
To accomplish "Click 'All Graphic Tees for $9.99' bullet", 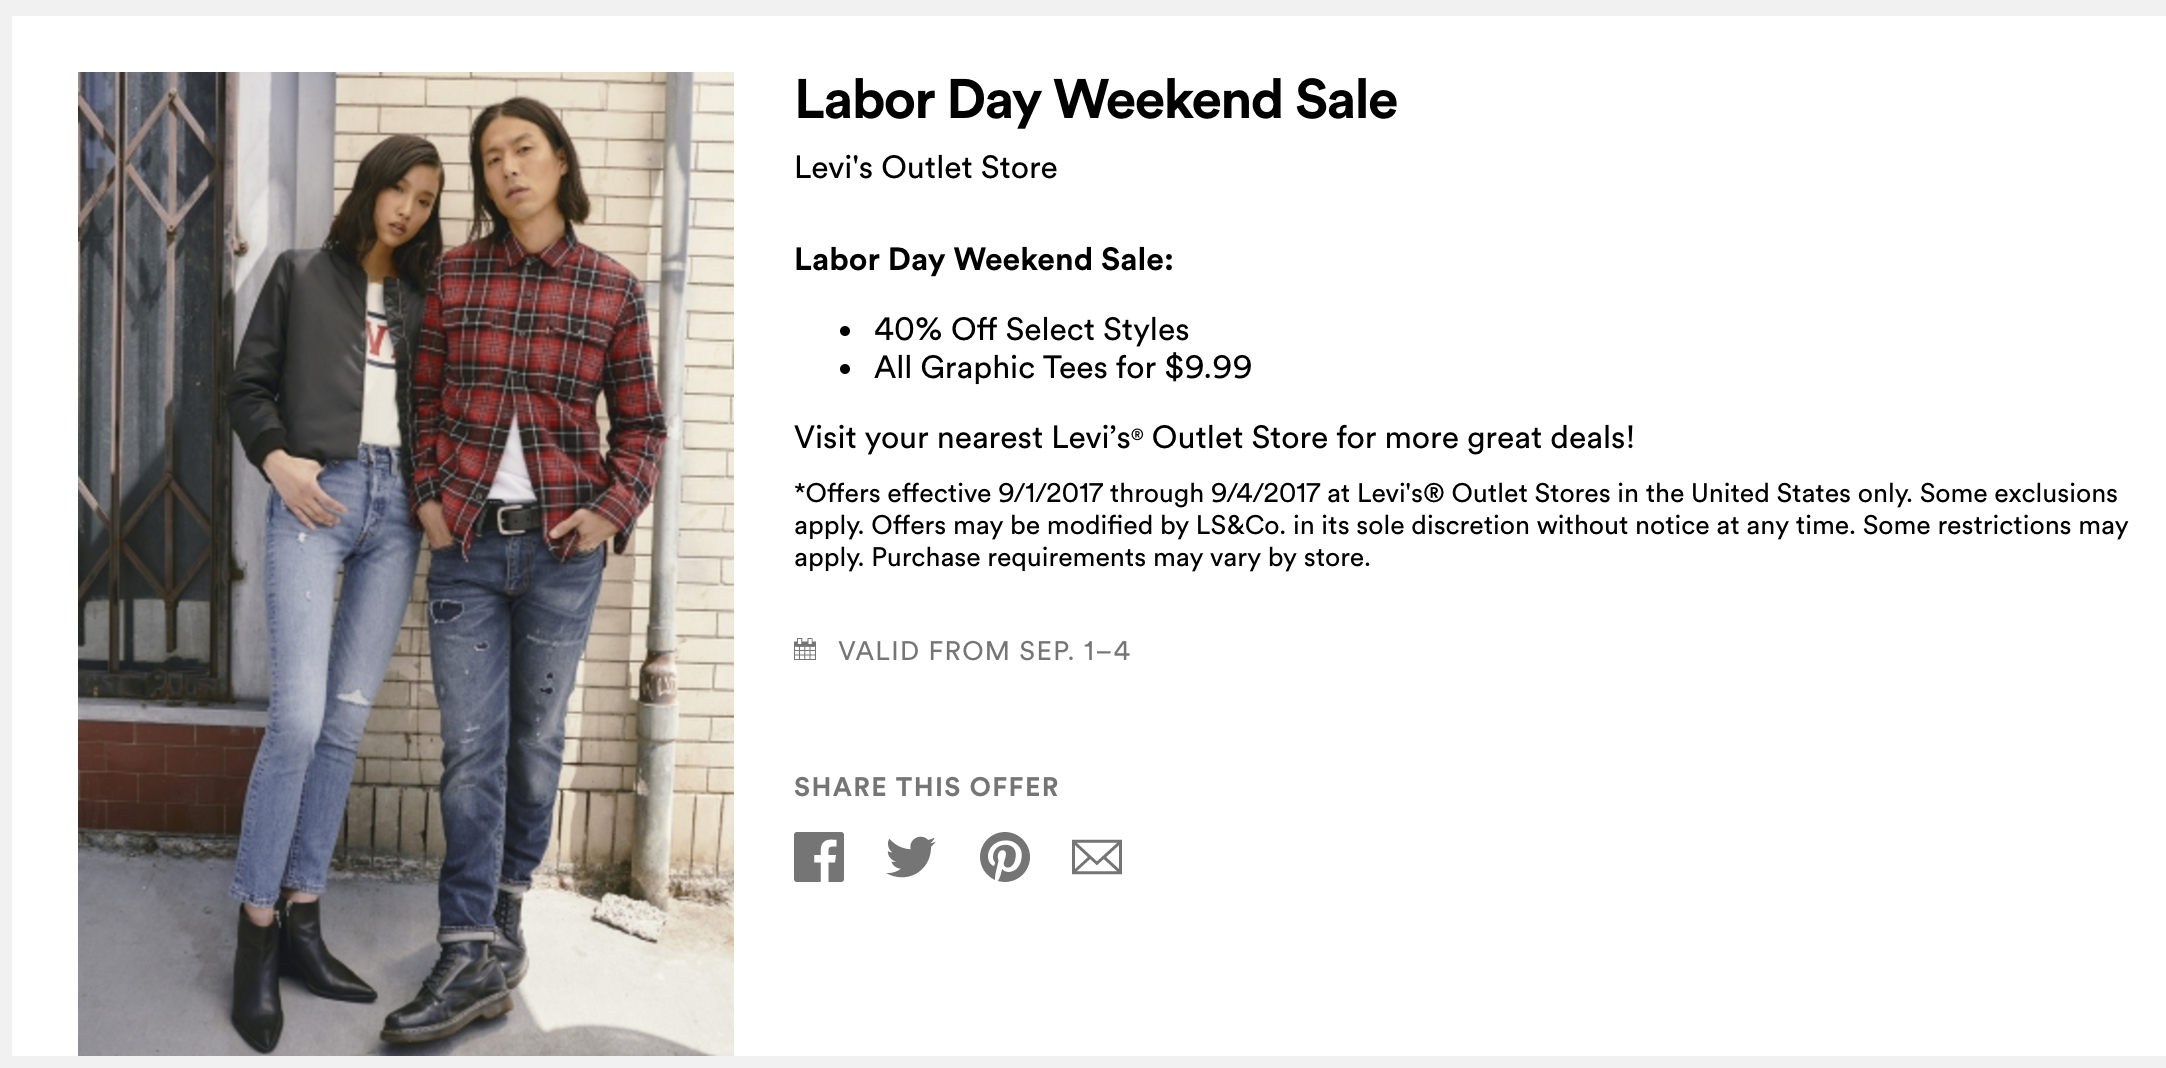I will [1062, 368].
